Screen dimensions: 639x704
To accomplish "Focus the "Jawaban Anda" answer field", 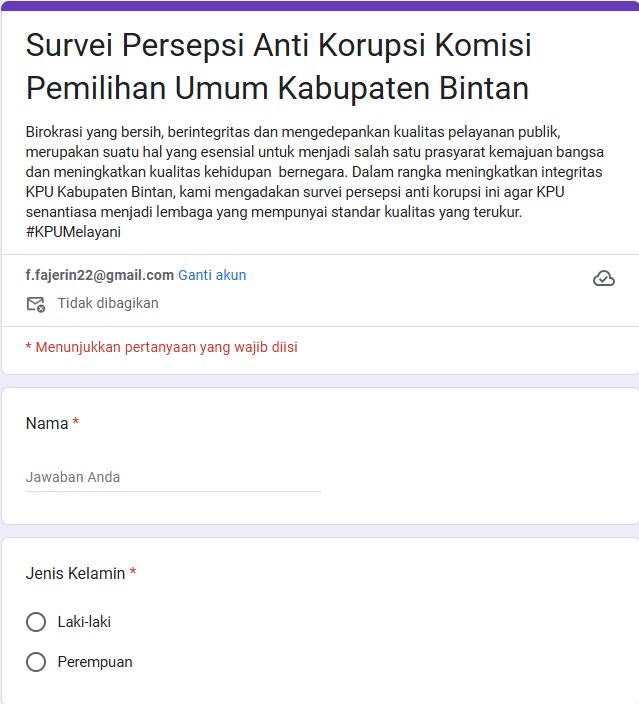I will [172, 478].
